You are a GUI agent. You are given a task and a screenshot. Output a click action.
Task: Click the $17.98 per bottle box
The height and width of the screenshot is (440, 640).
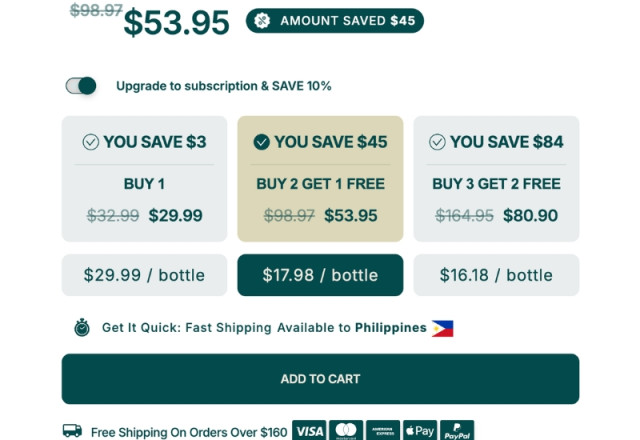click(x=320, y=275)
